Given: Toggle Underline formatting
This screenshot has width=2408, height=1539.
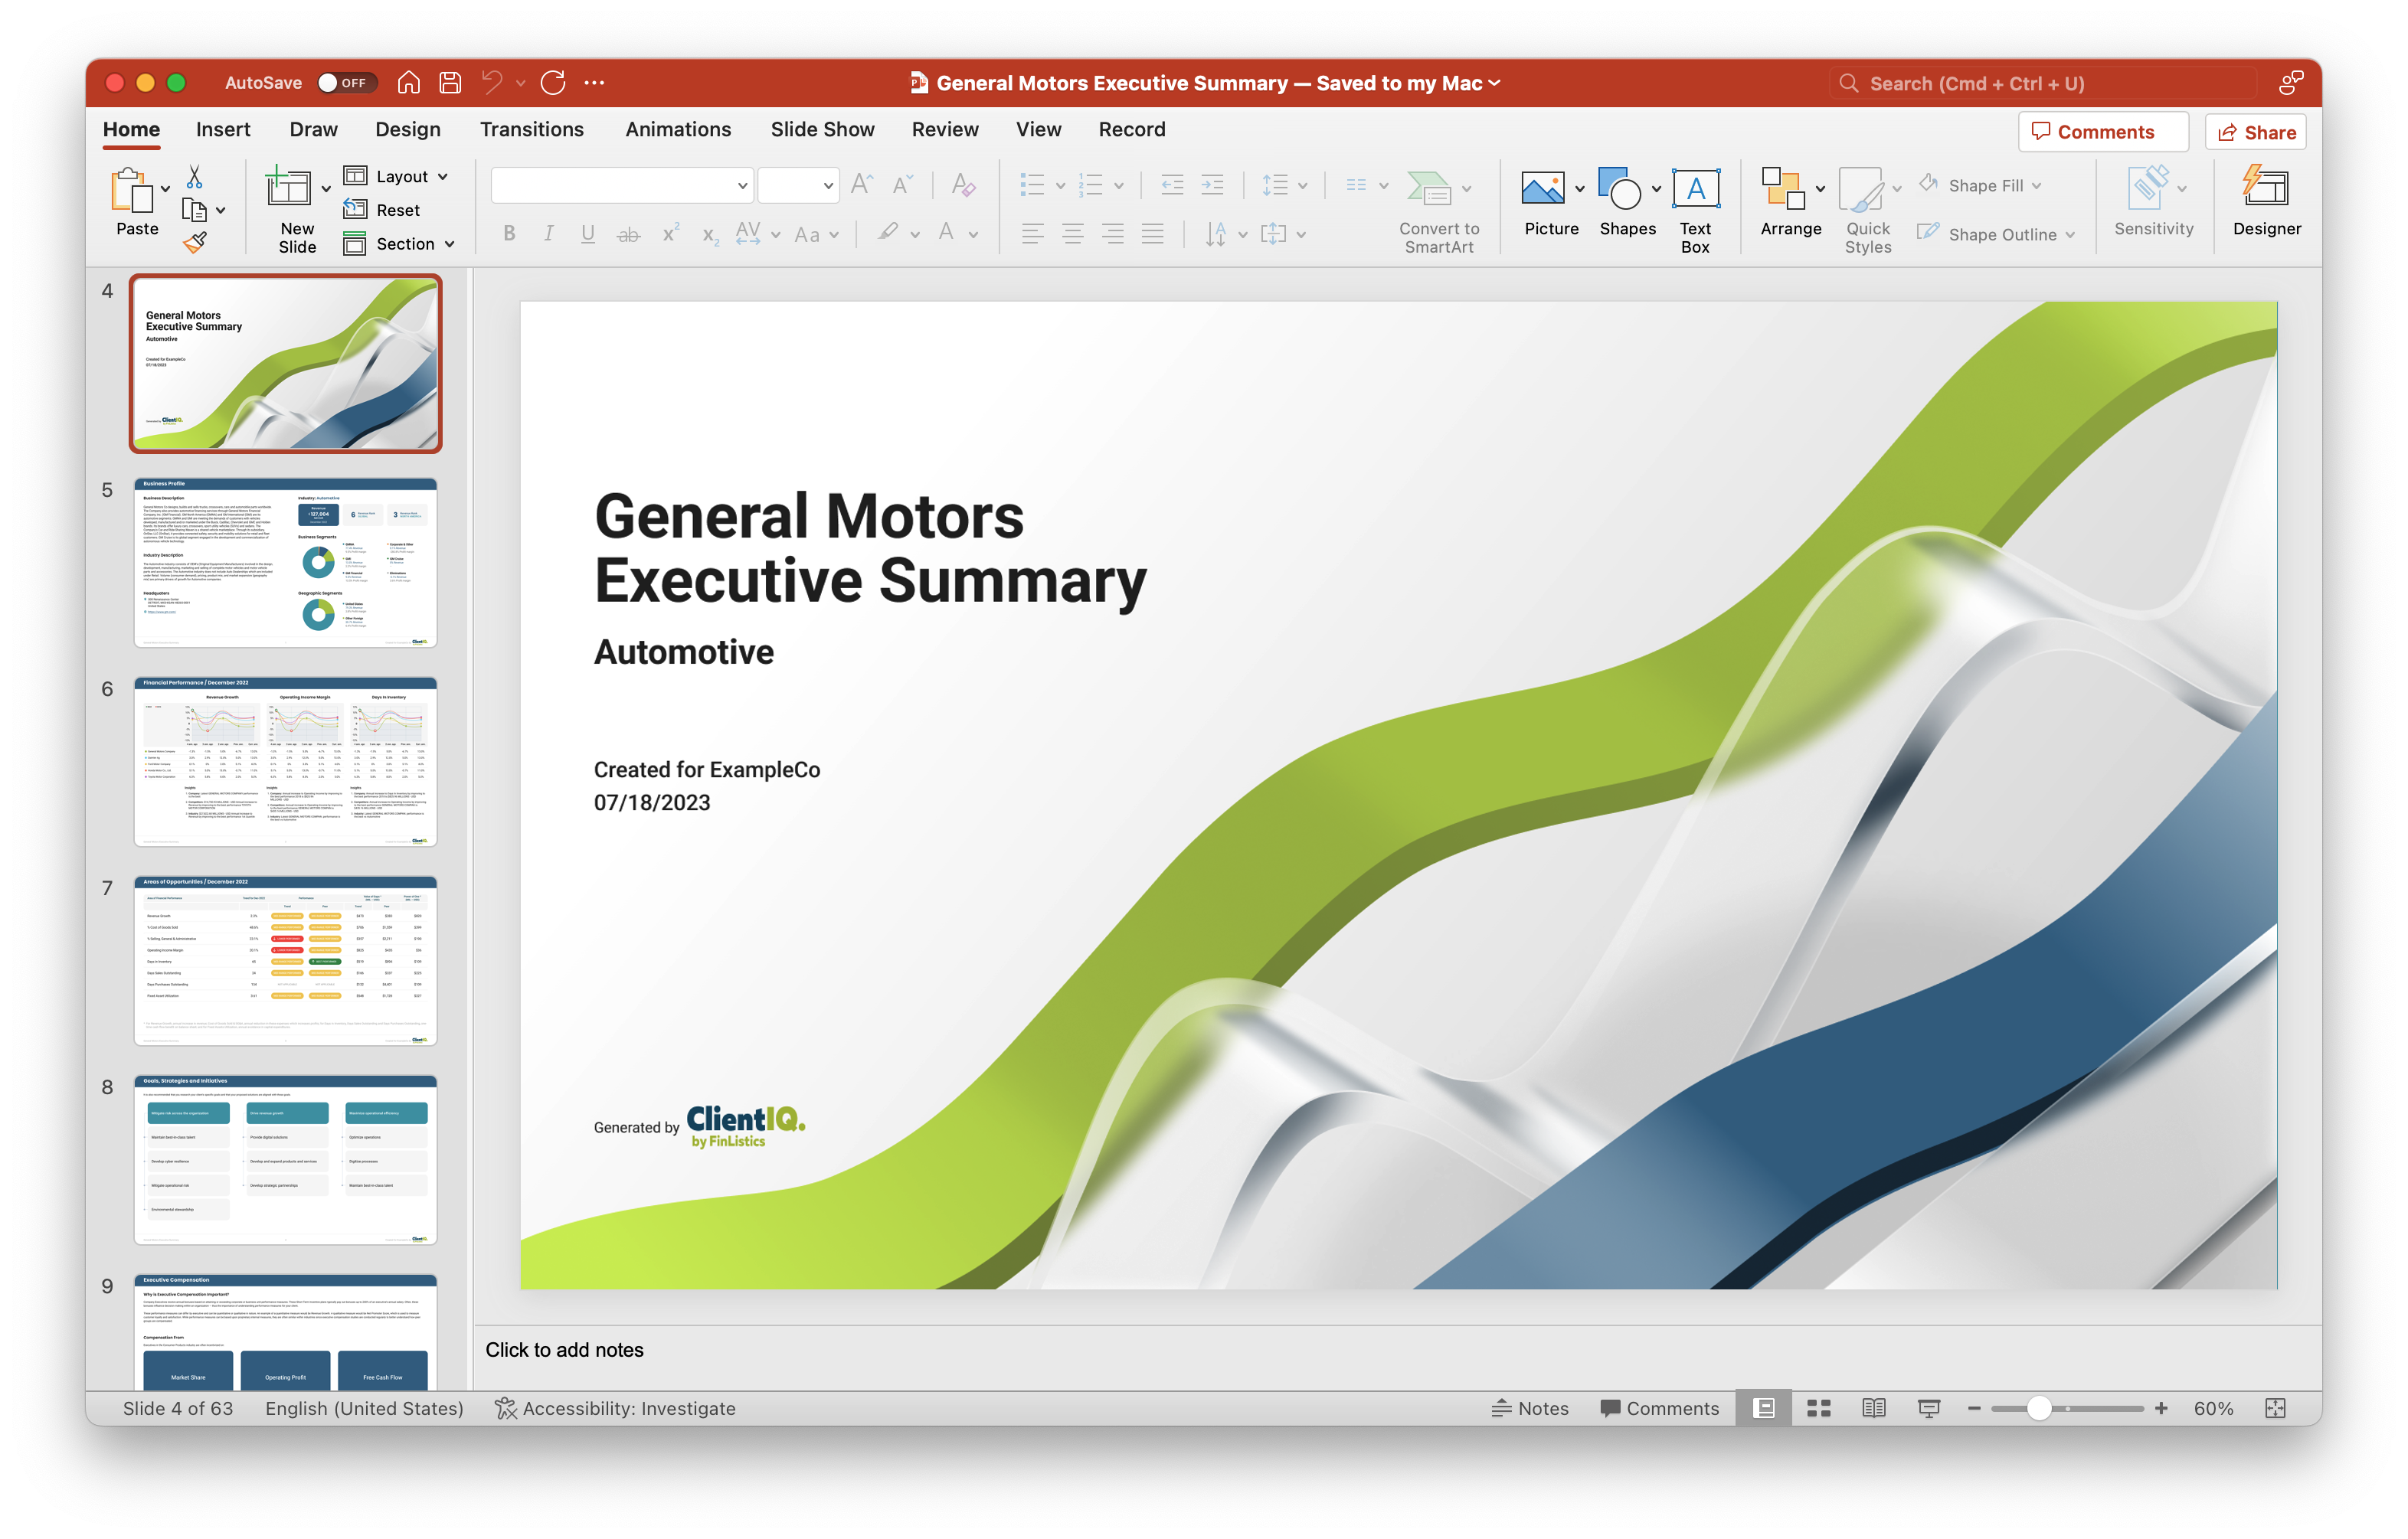Looking at the screenshot, I should (588, 234).
